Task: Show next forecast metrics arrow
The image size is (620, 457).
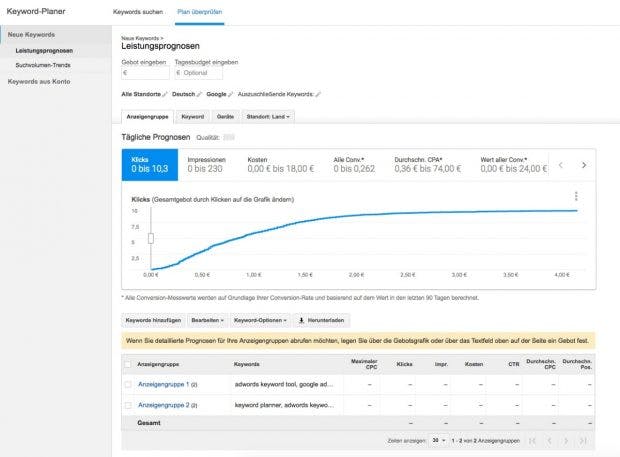Action: point(584,165)
